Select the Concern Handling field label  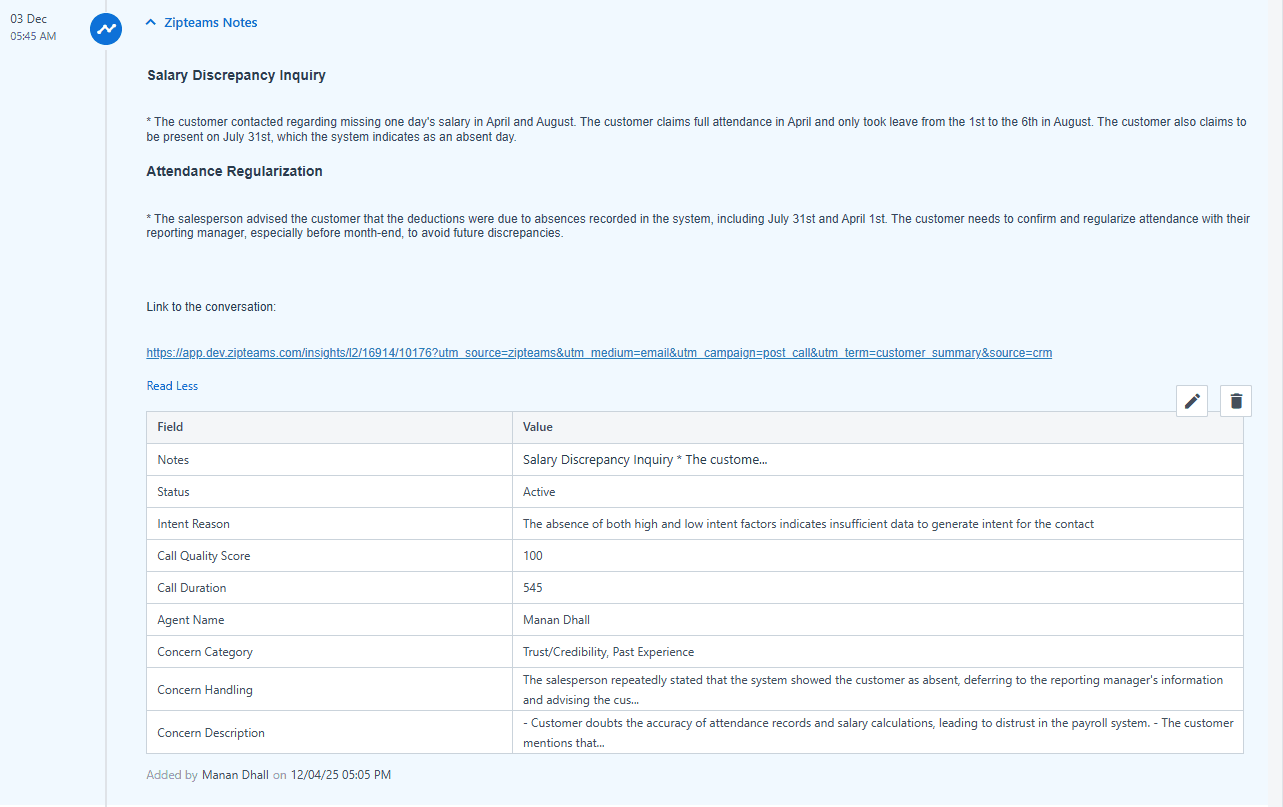[205, 690]
